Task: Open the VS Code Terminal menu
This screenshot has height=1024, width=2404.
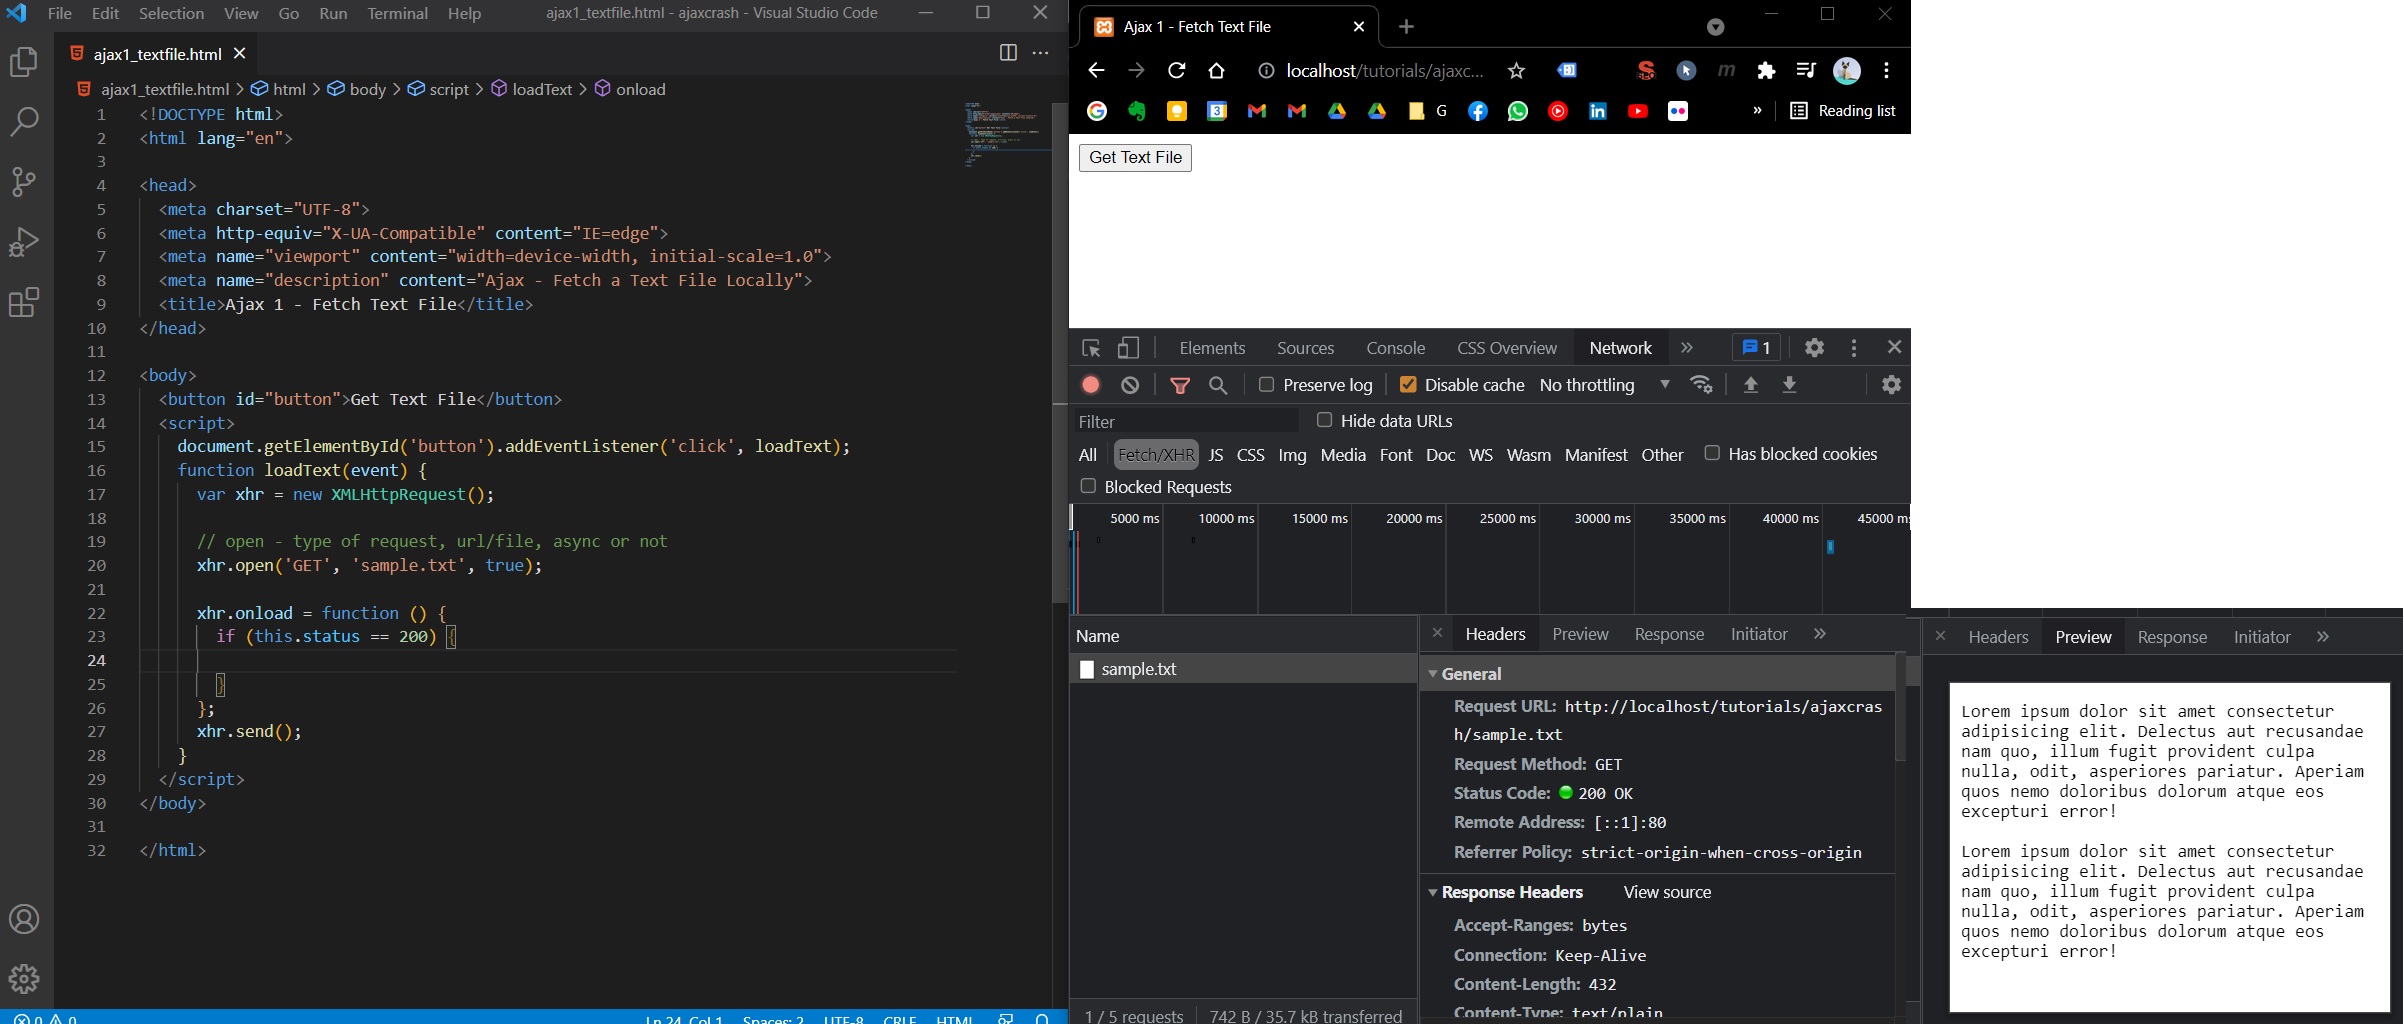Action: (x=398, y=13)
